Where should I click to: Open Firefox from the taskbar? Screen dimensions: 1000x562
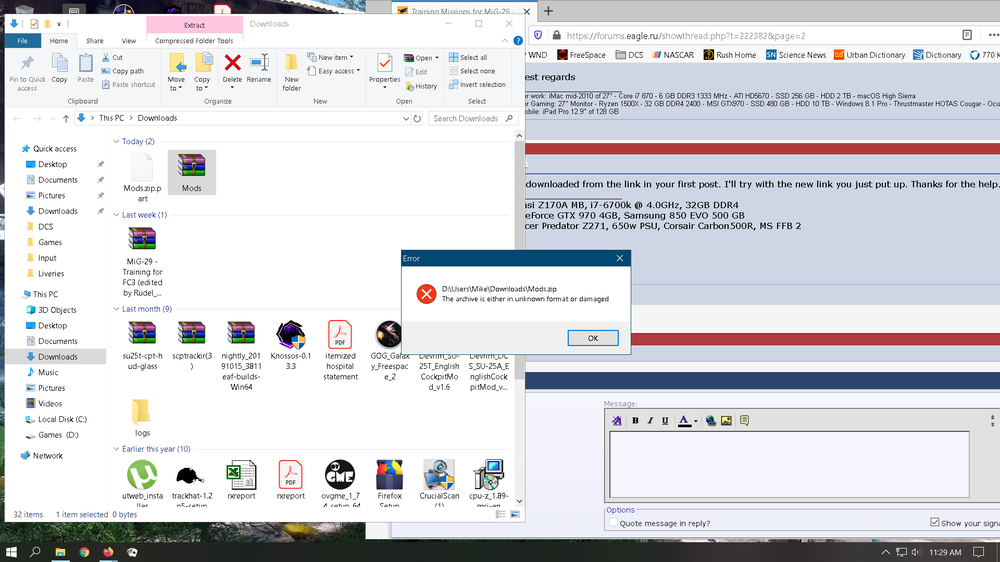coord(108,552)
